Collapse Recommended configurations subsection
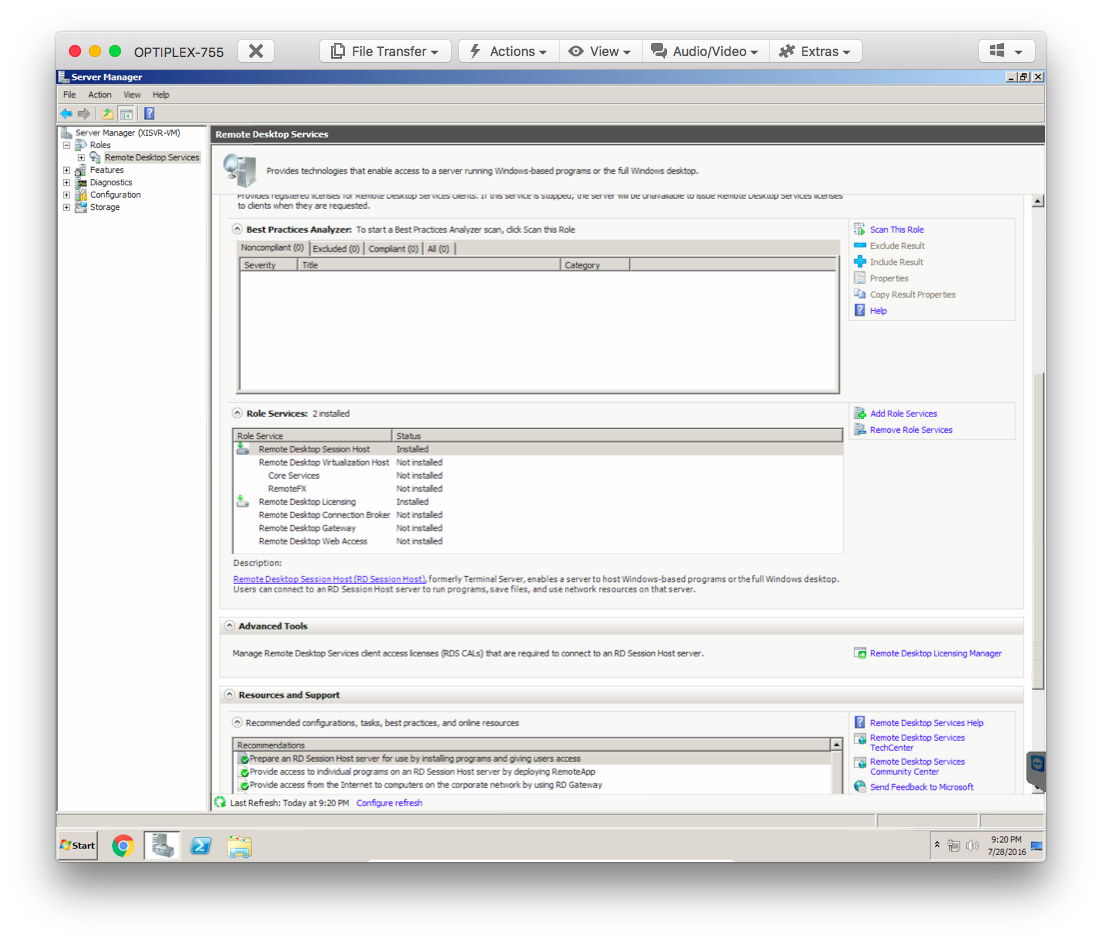 pos(238,722)
